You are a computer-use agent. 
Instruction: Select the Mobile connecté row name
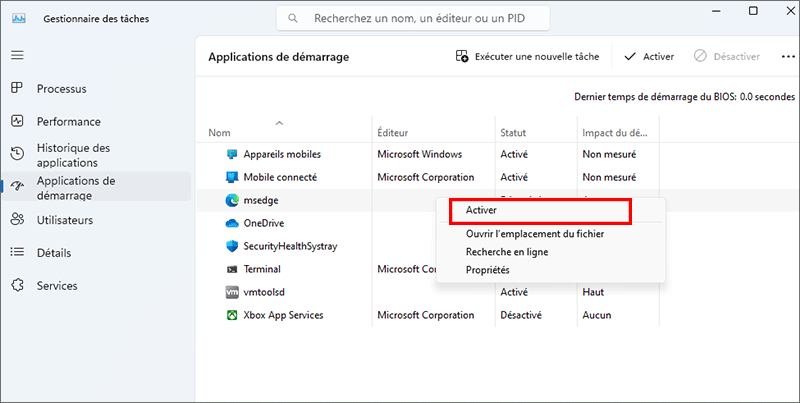point(280,177)
